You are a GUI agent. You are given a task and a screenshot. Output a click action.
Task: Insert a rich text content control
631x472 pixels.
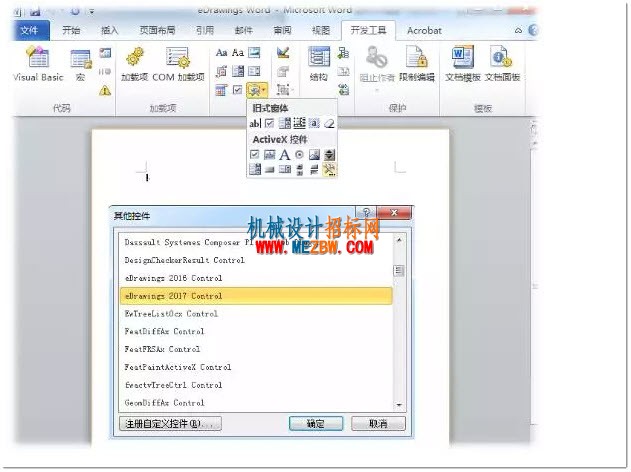[221, 53]
